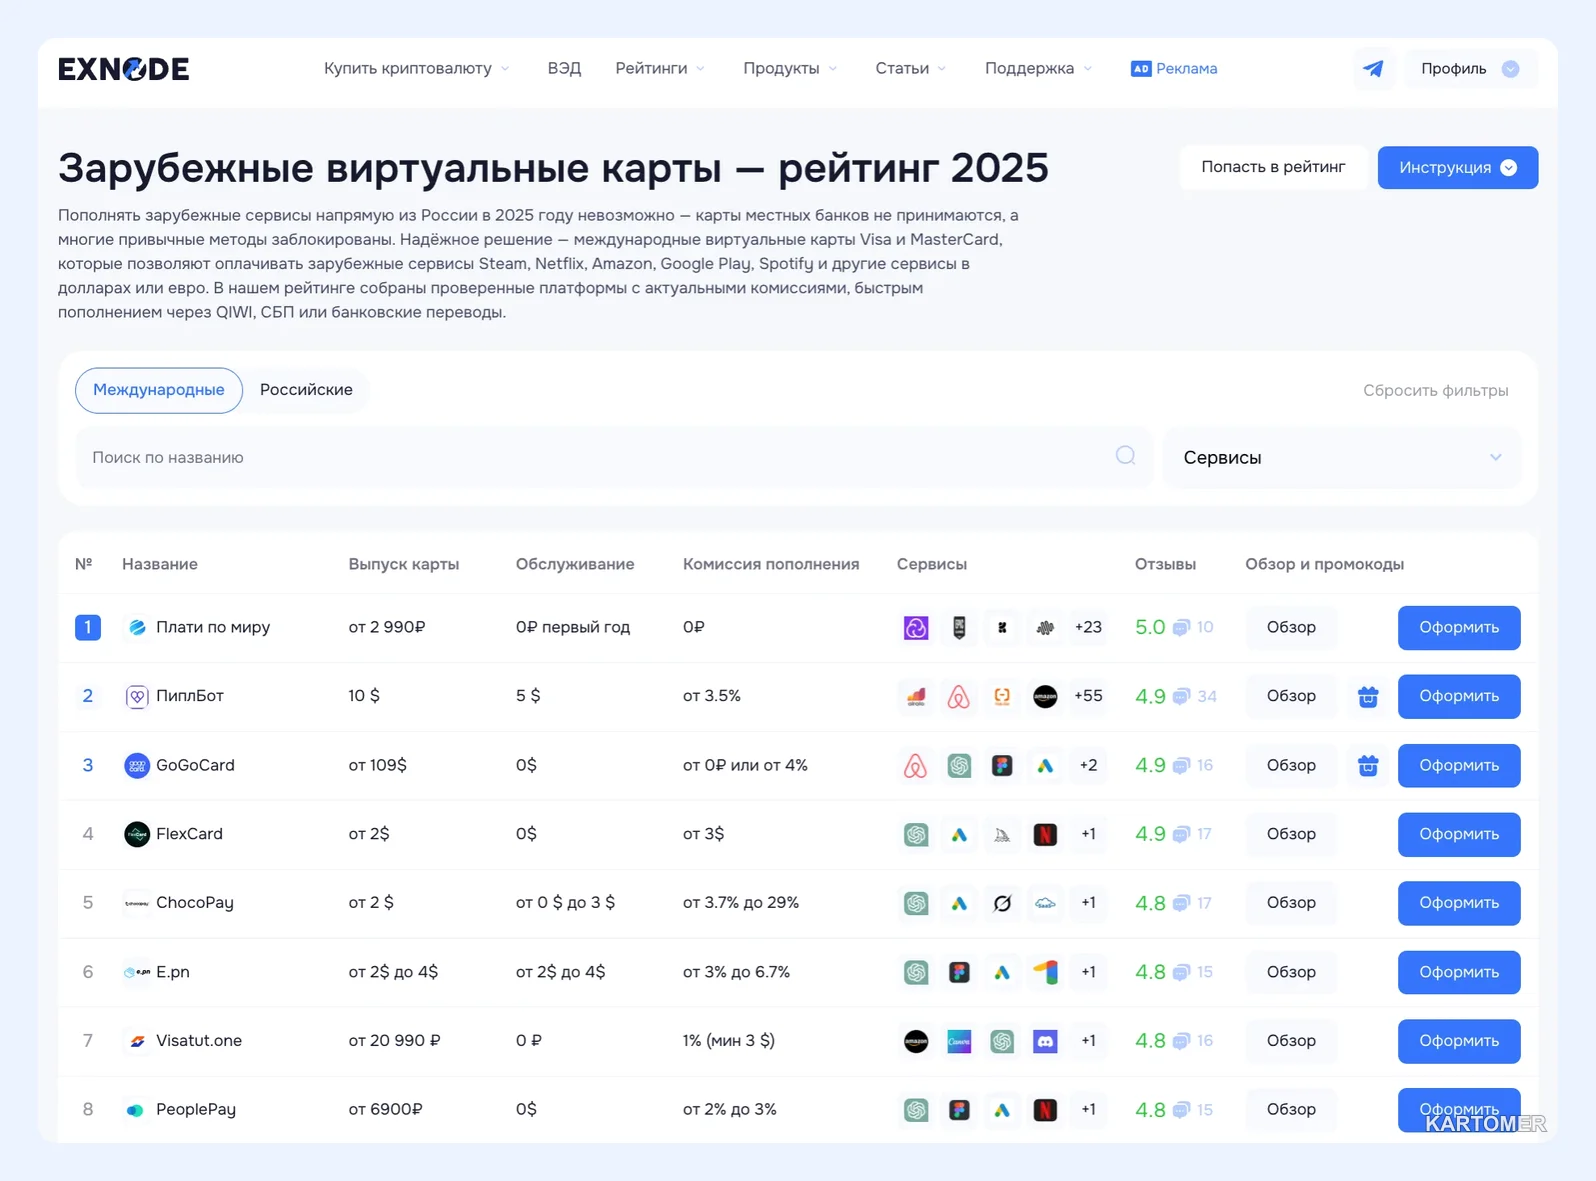
Task: Click the Netflix icon in PeoplePay row
Action: click(x=1045, y=1110)
